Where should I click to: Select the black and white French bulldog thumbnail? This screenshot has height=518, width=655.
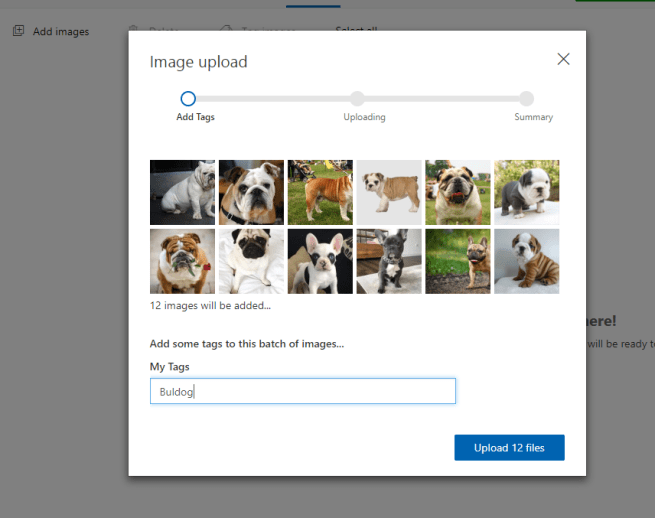point(320,261)
